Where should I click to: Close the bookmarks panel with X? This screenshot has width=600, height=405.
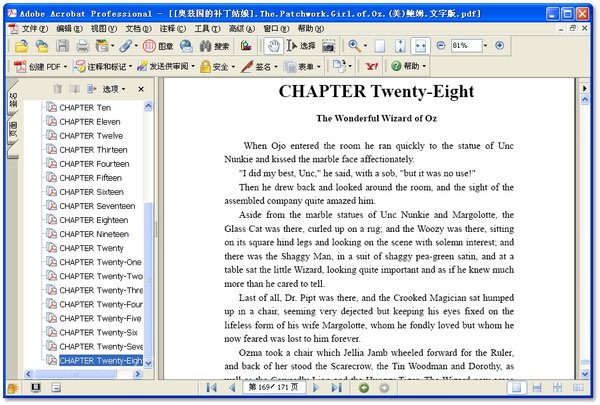click(141, 89)
